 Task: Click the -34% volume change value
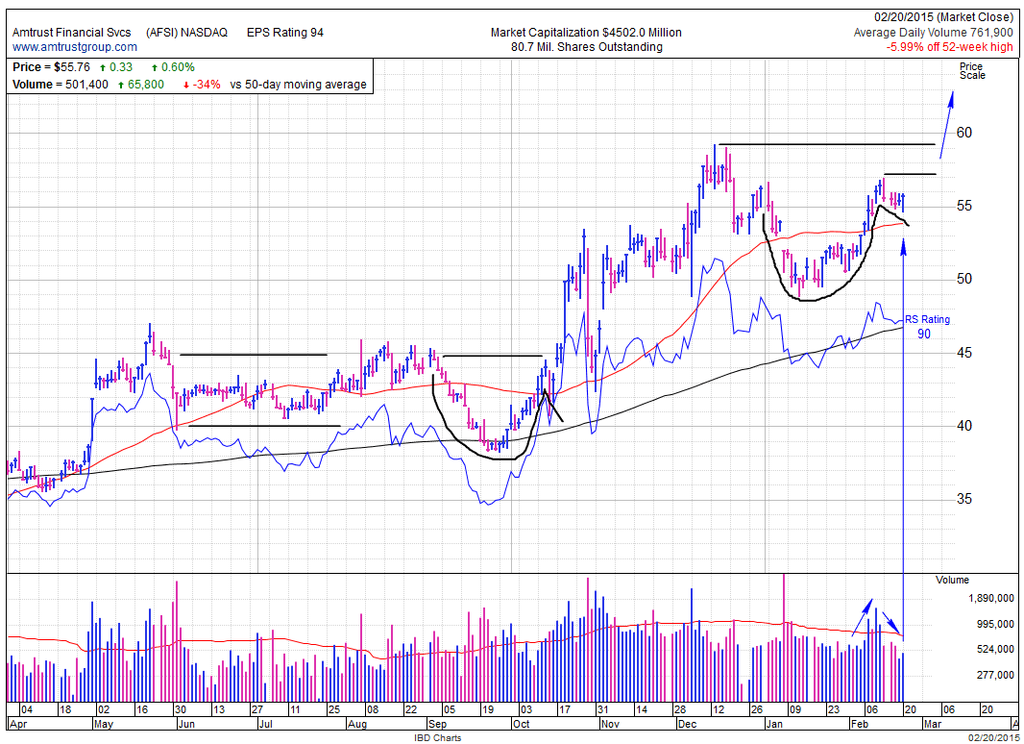[x=206, y=84]
